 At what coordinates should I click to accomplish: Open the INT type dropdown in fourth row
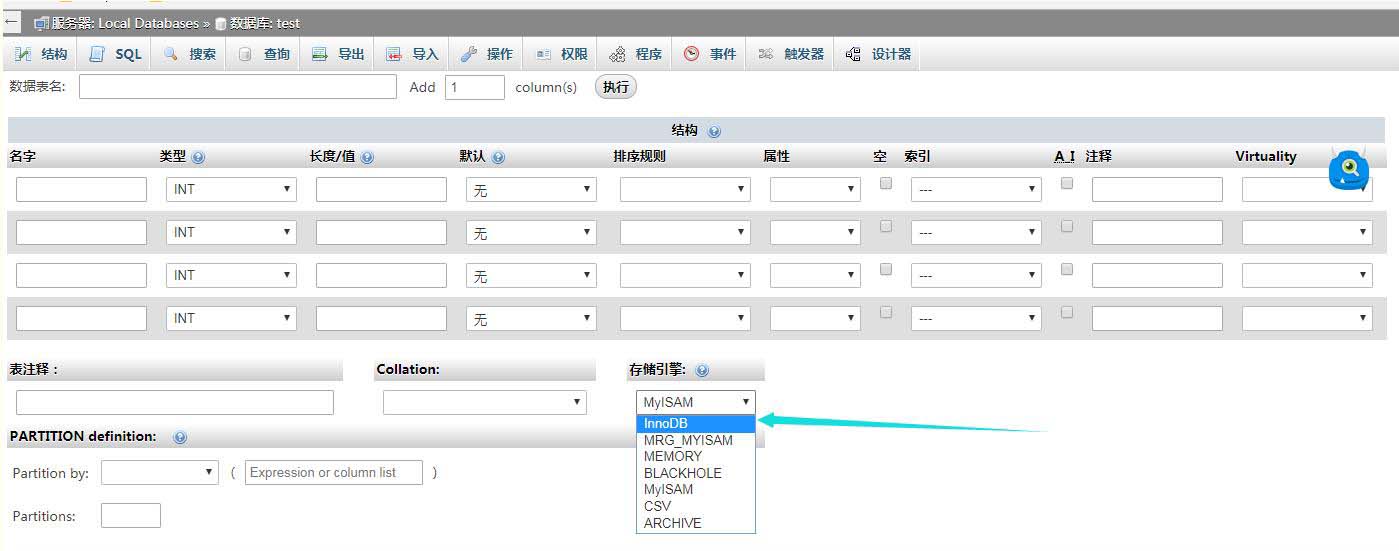tap(231, 319)
